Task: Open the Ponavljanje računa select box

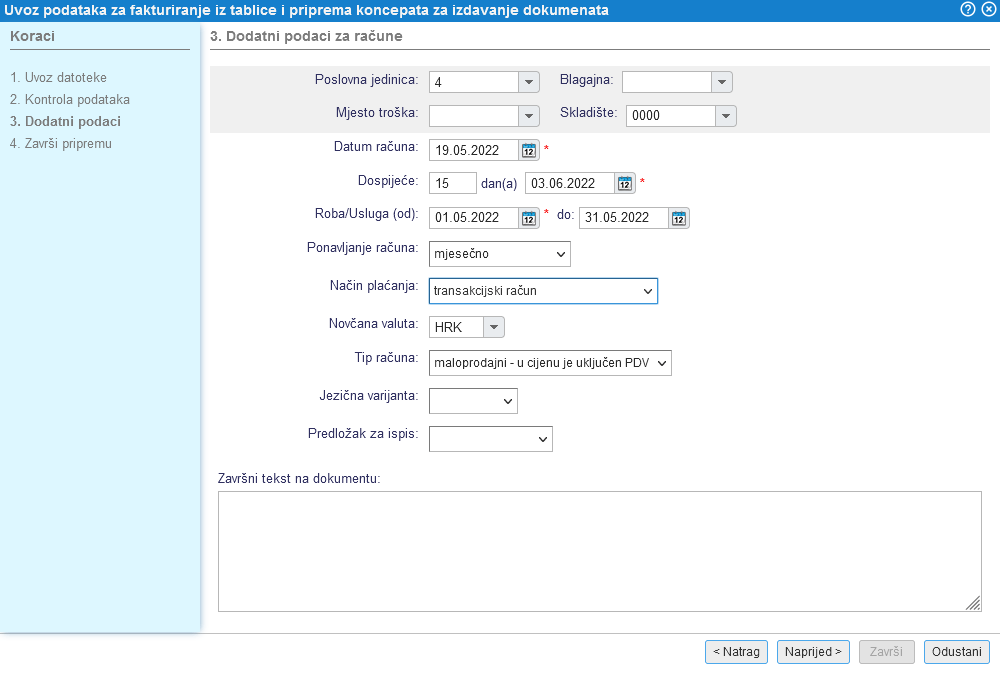Action: [499, 254]
